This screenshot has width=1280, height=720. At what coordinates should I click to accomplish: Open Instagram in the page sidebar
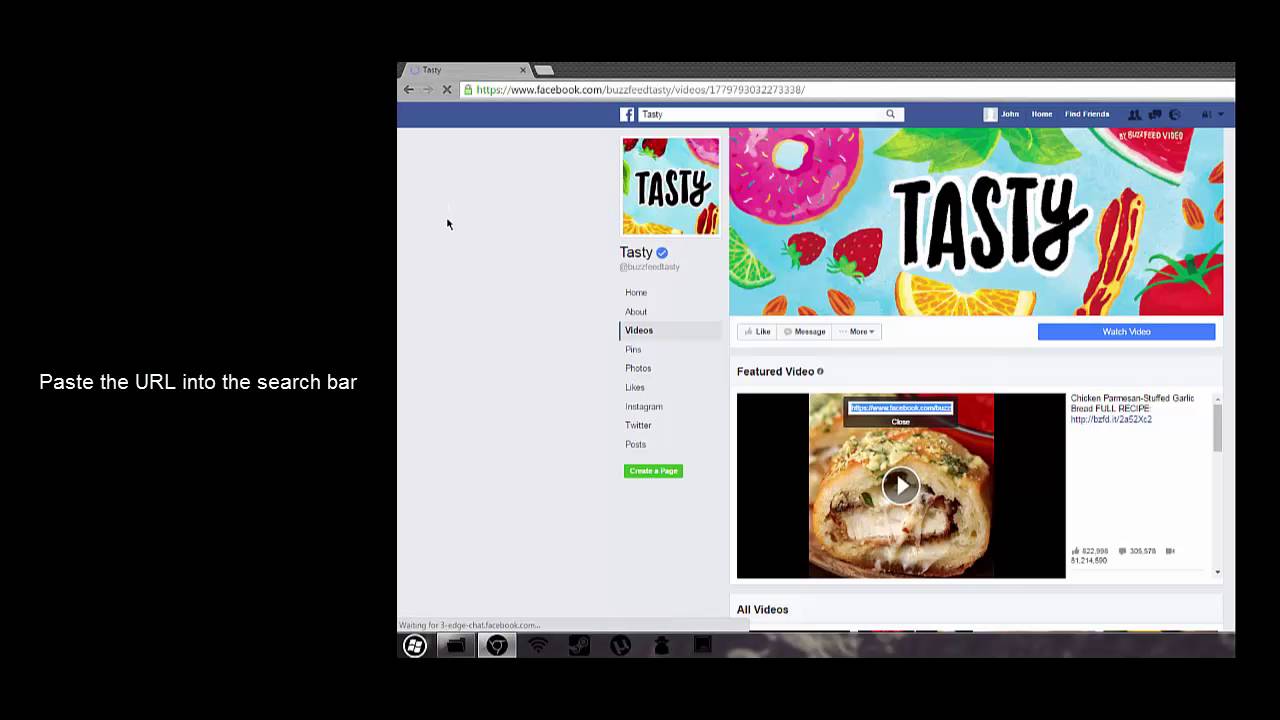pyautogui.click(x=644, y=406)
